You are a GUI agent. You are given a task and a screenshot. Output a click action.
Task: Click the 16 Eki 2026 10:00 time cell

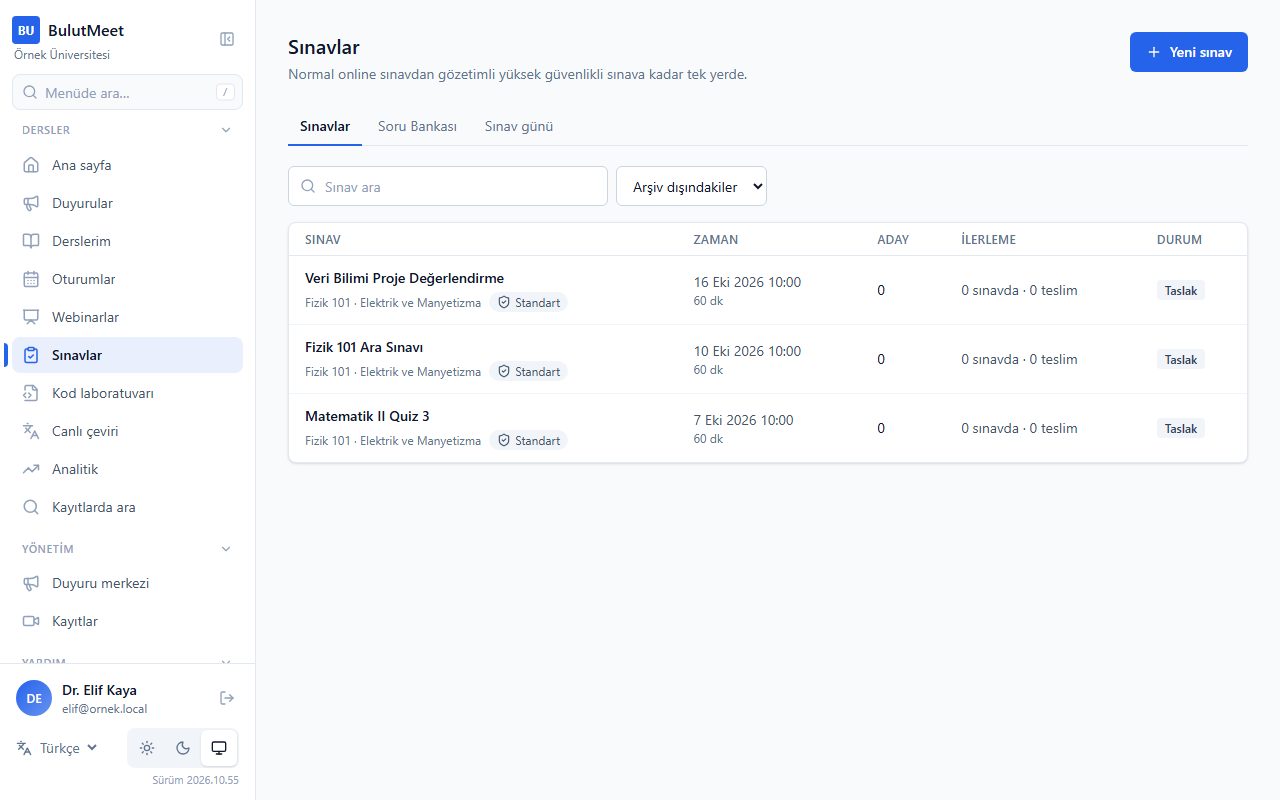(x=747, y=282)
